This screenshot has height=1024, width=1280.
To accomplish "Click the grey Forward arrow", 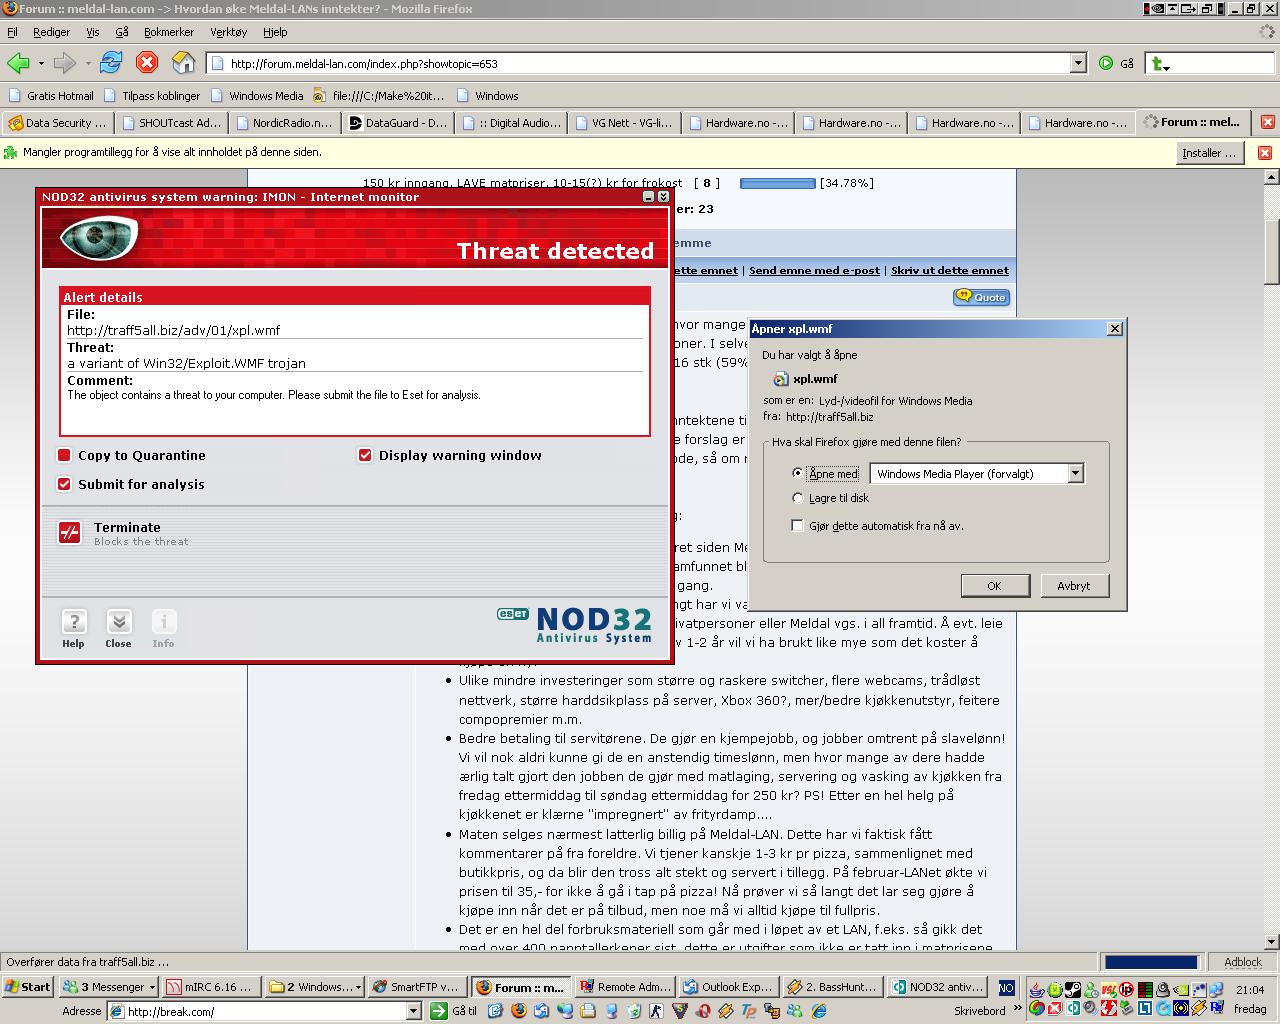I will click(64, 63).
